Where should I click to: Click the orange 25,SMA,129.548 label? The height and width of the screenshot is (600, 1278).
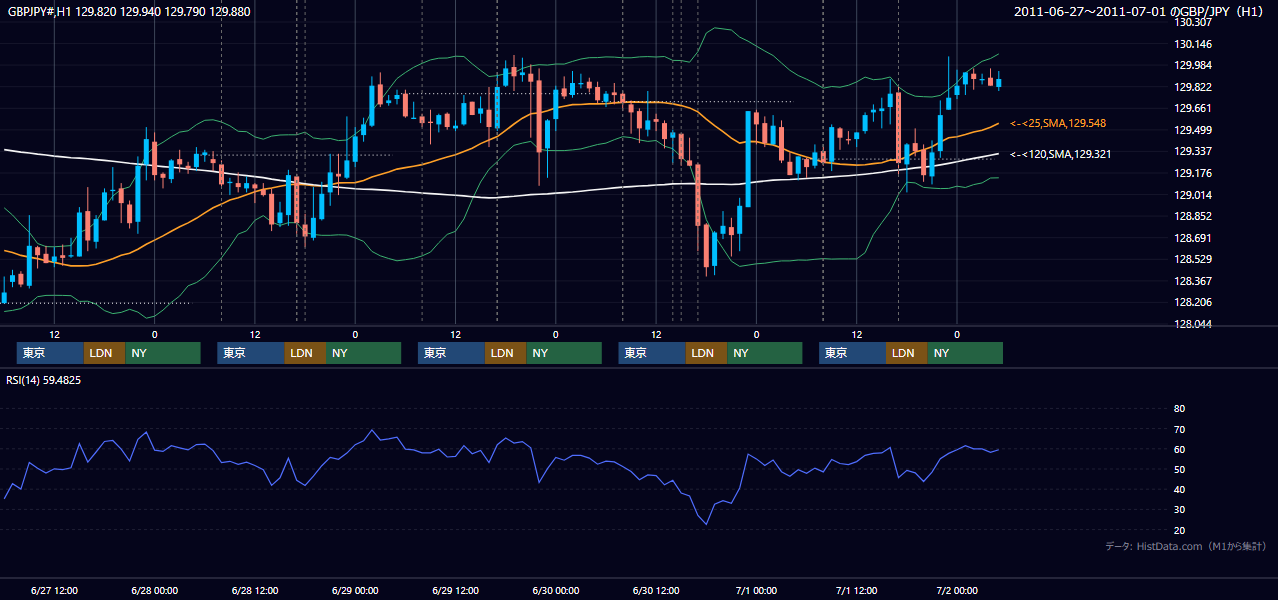[x=1058, y=123]
